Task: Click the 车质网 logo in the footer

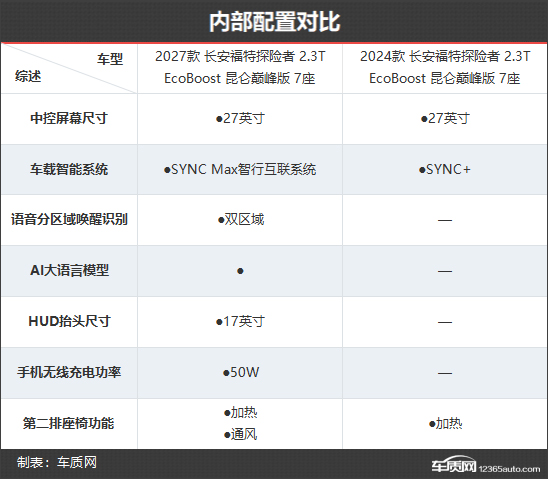Action: (x=454, y=464)
